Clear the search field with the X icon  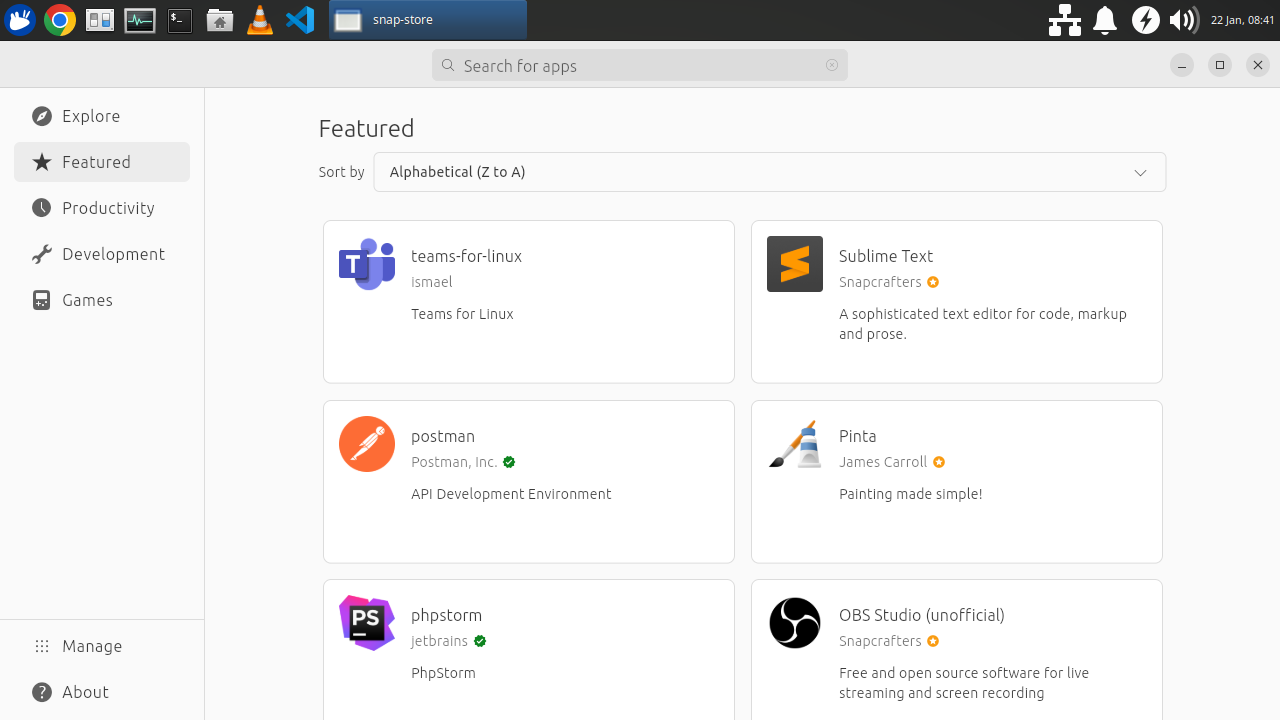[832, 65]
